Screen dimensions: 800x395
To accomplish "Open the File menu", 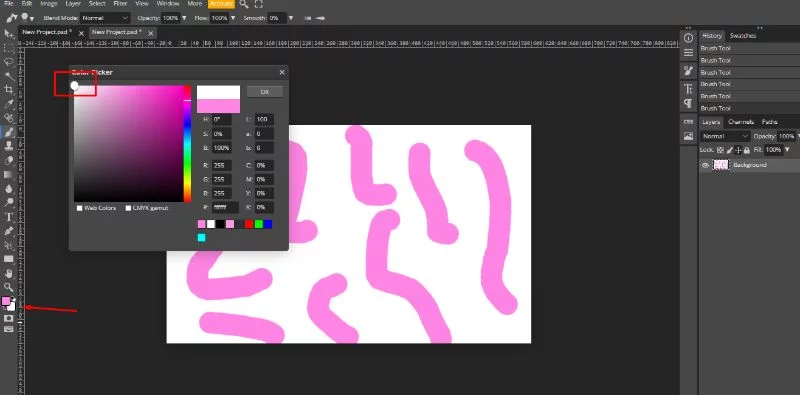I will coord(9,4).
